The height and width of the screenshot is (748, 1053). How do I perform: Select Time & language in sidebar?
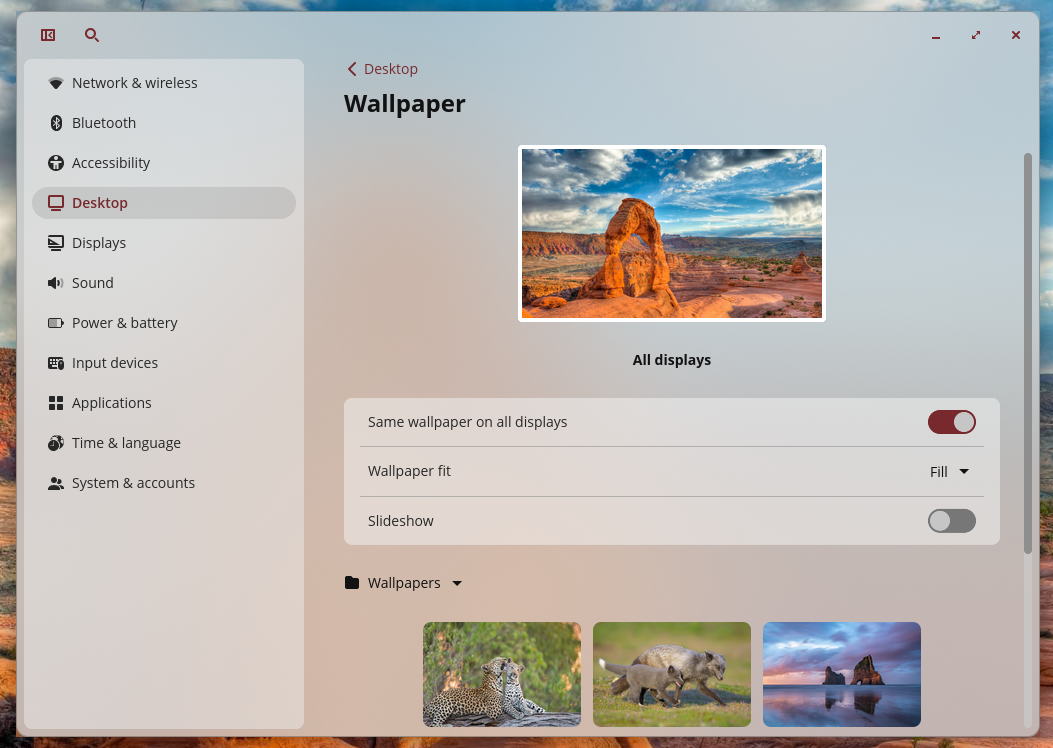point(126,443)
